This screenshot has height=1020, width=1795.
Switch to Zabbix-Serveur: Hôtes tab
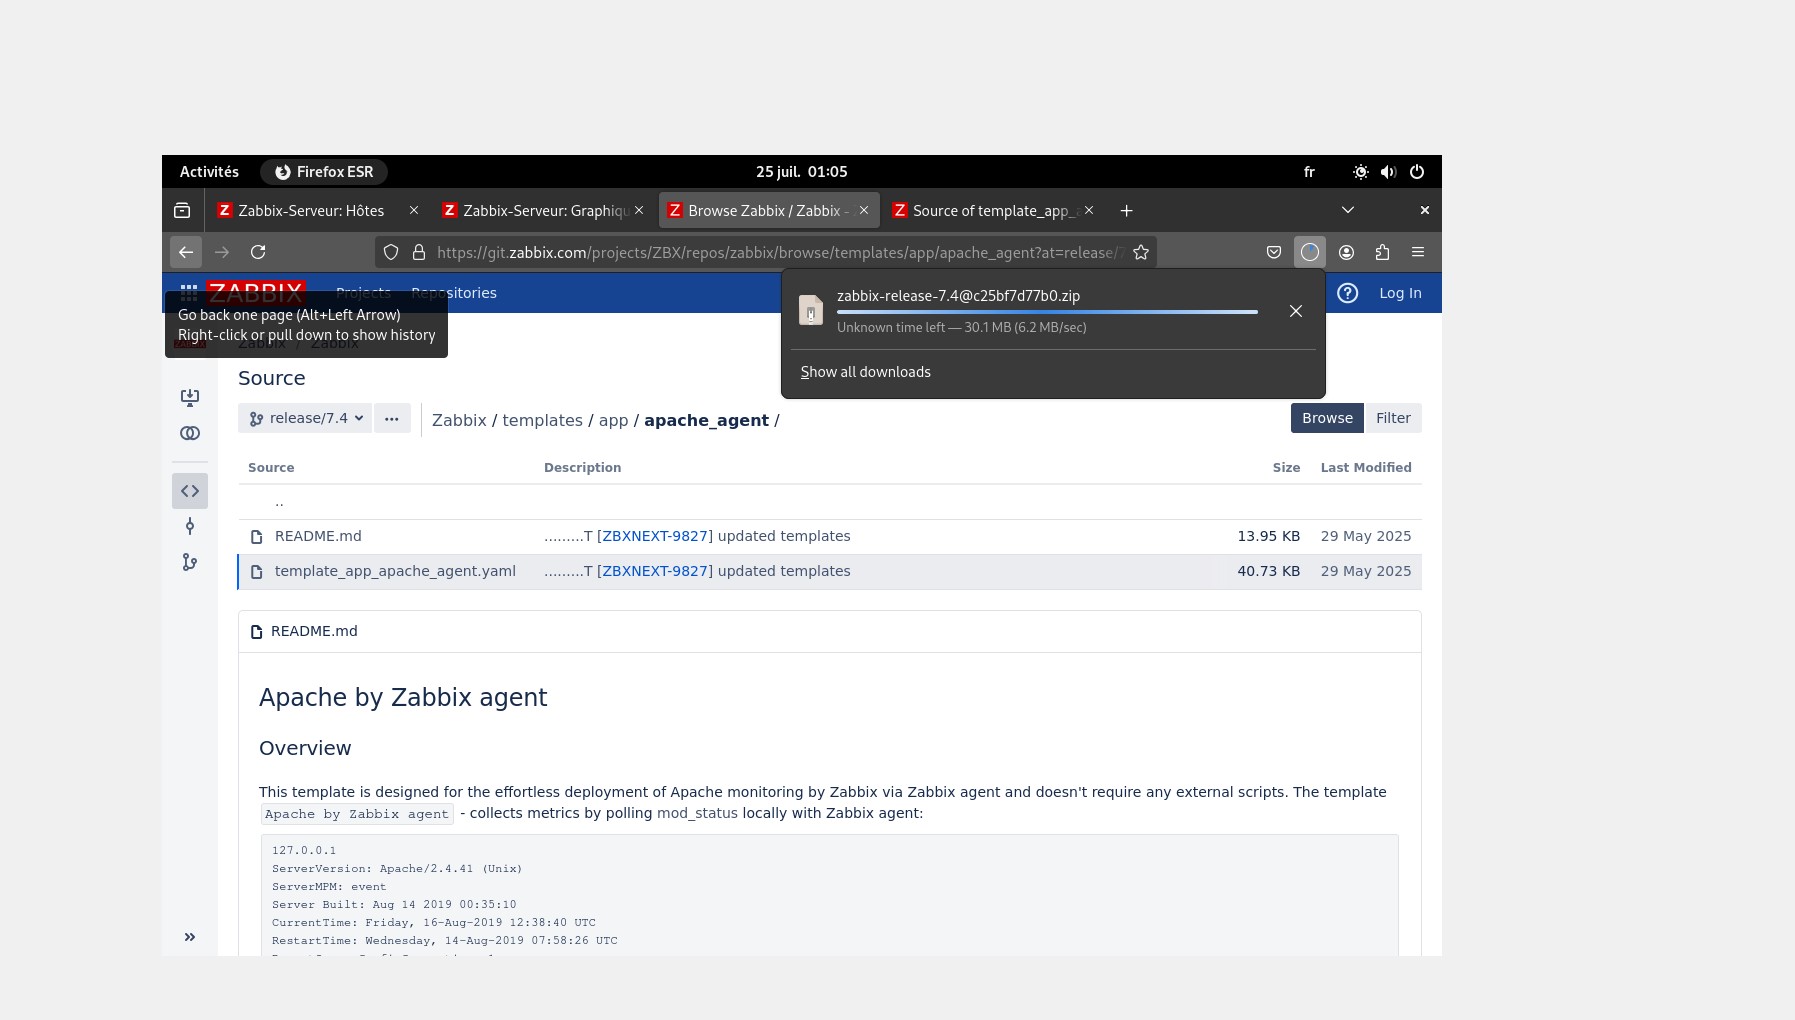(x=311, y=211)
